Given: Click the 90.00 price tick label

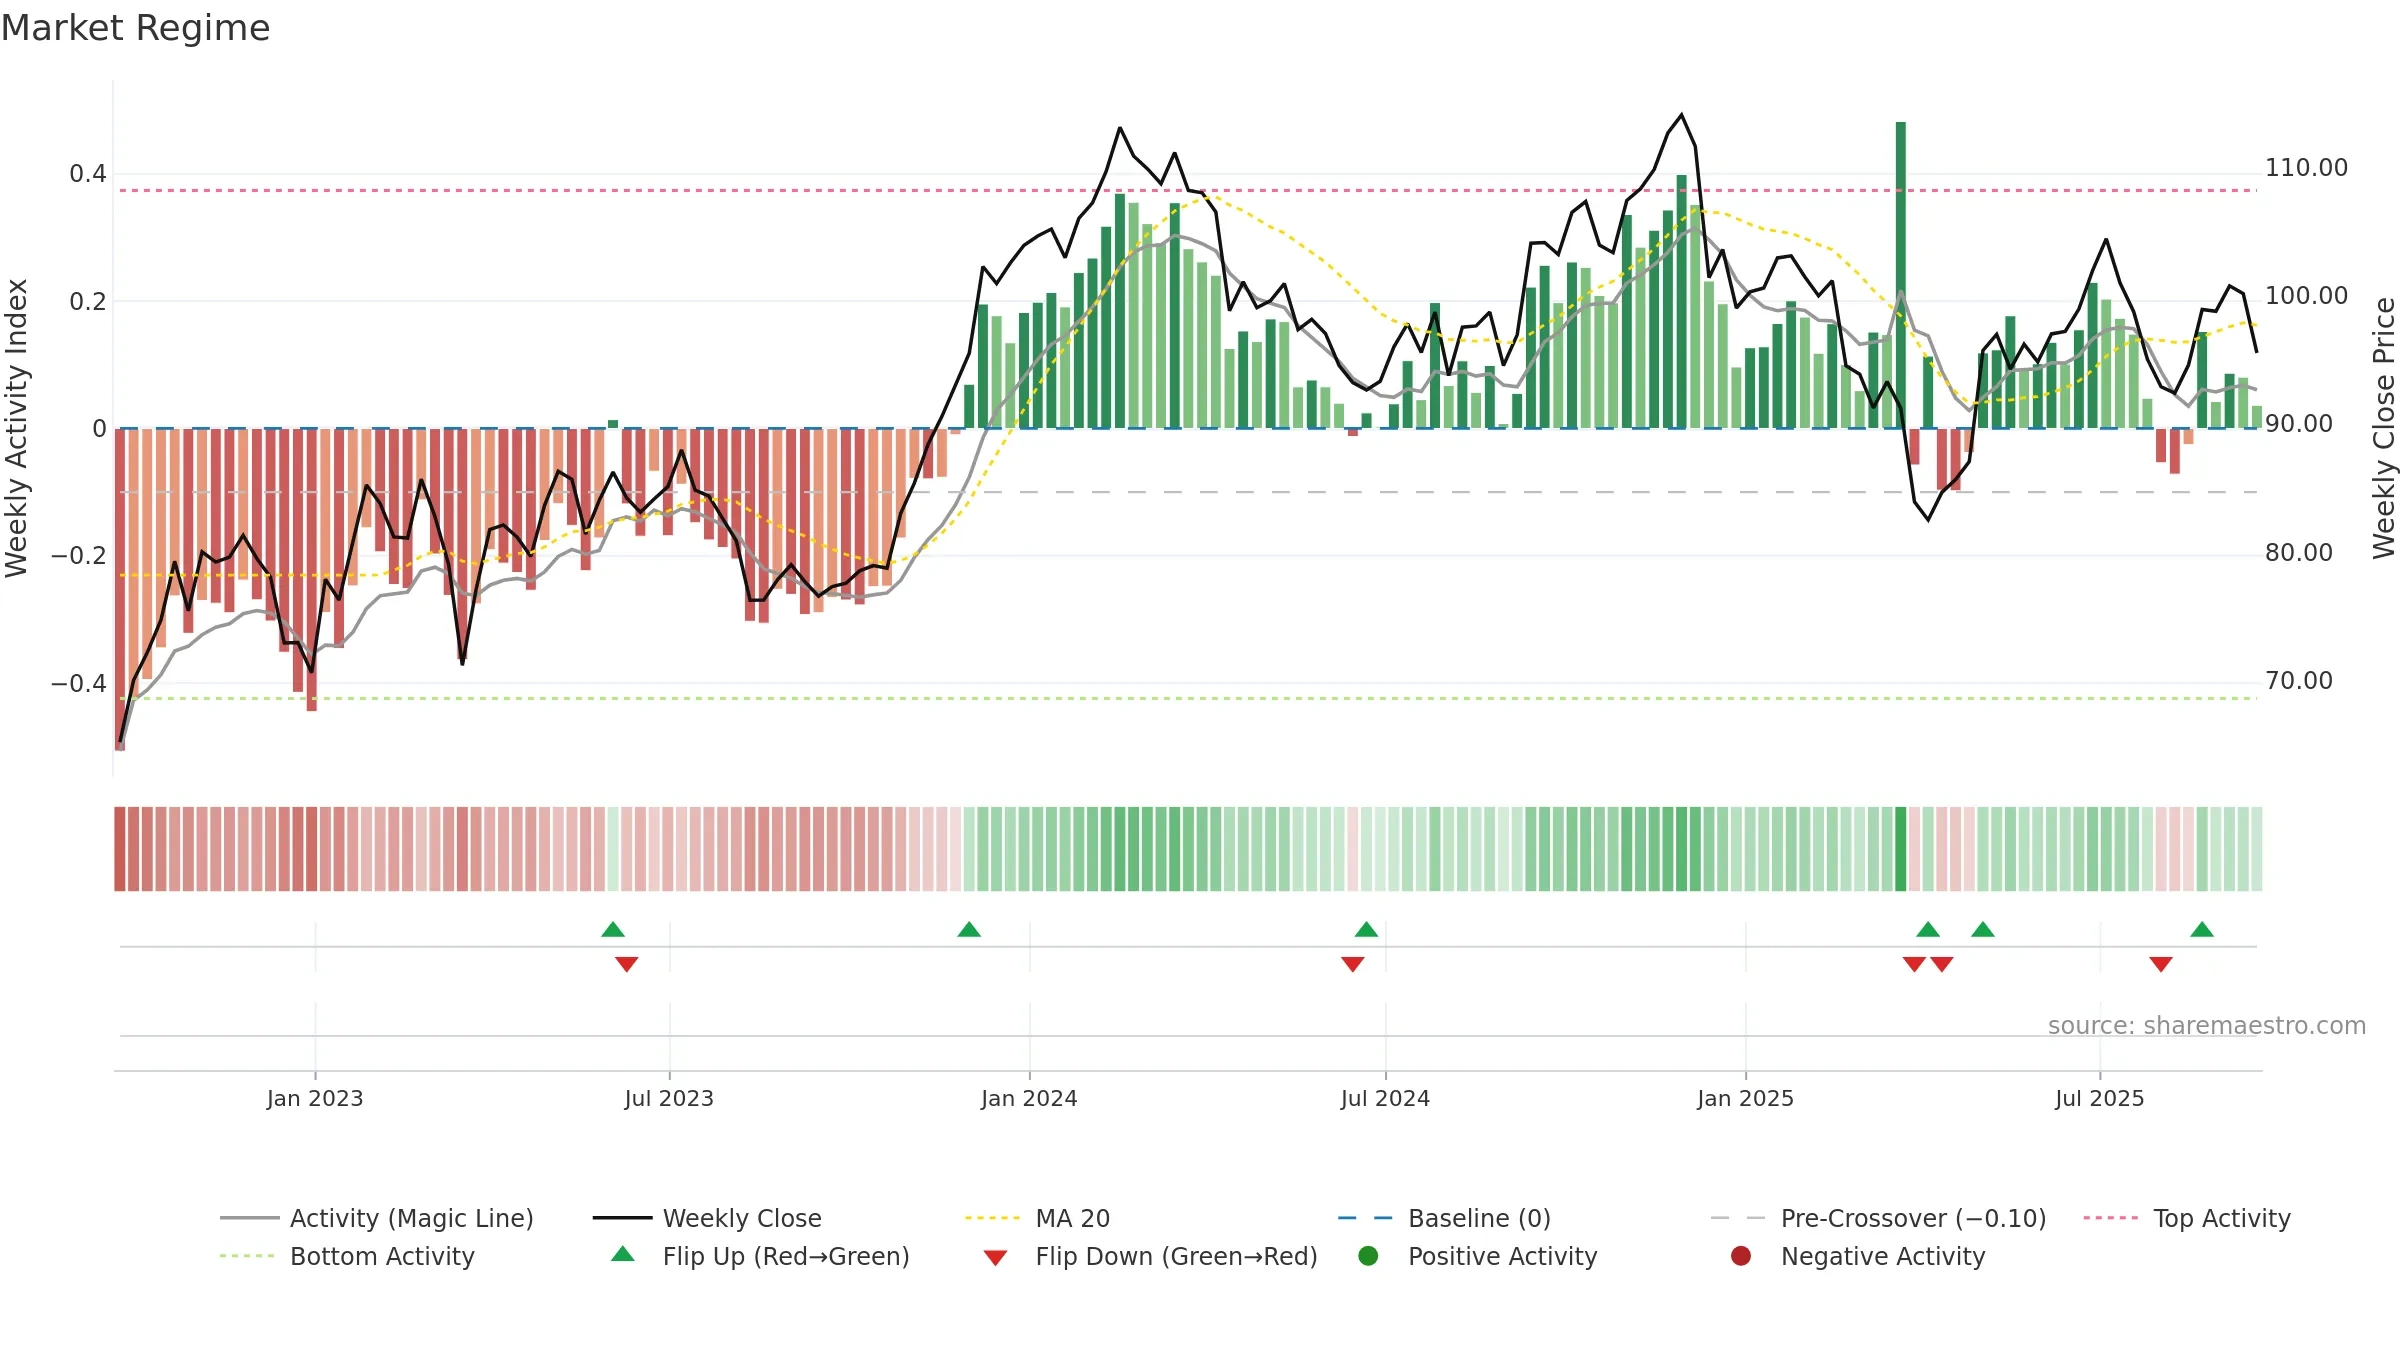Looking at the screenshot, I should click(x=2299, y=424).
